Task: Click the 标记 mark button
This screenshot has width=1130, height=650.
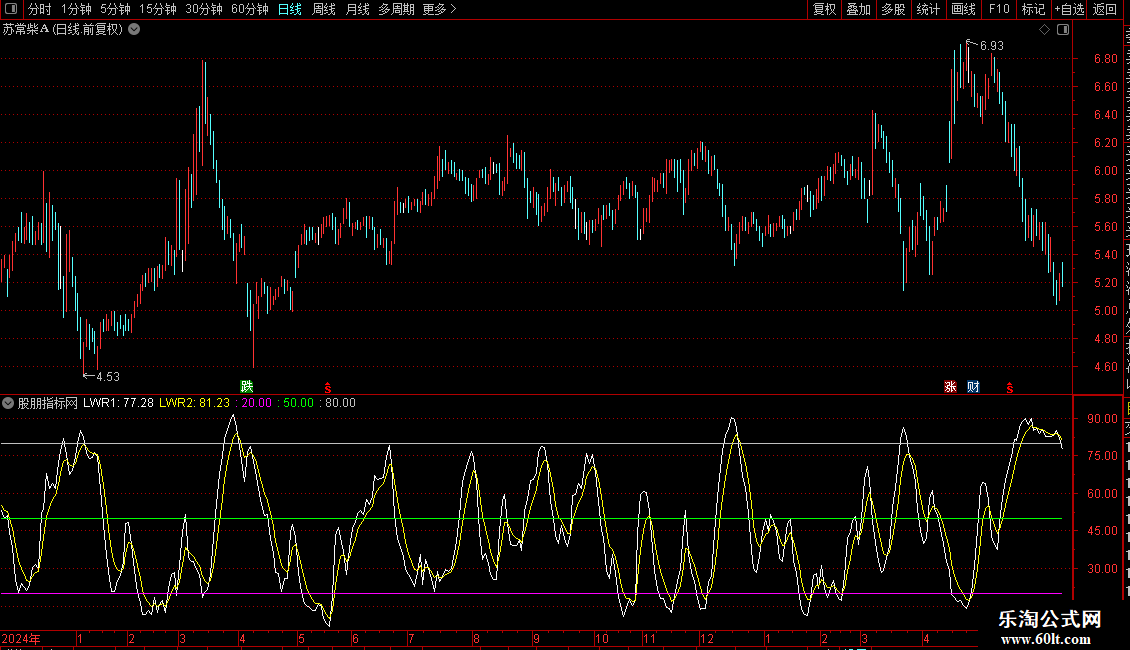Action: (1033, 9)
